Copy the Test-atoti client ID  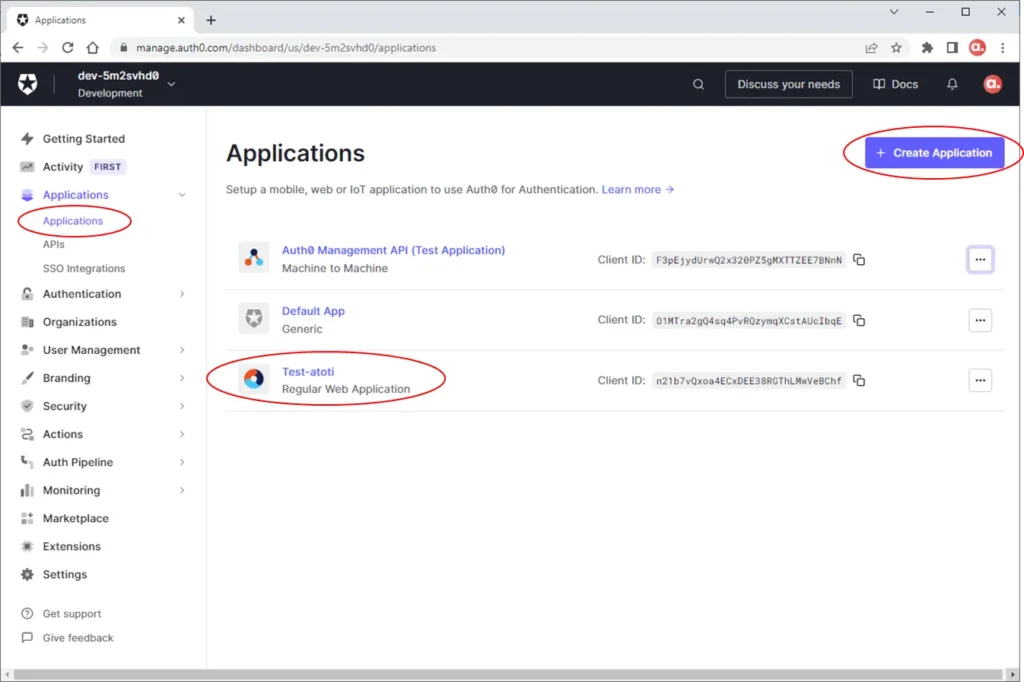point(859,380)
